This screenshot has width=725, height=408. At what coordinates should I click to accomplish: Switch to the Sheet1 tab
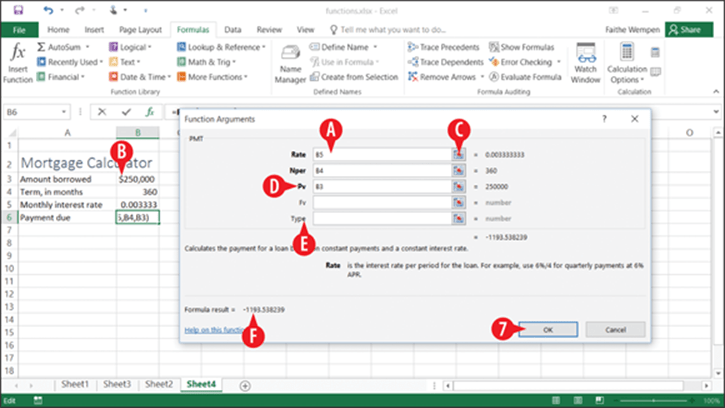tap(75, 384)
